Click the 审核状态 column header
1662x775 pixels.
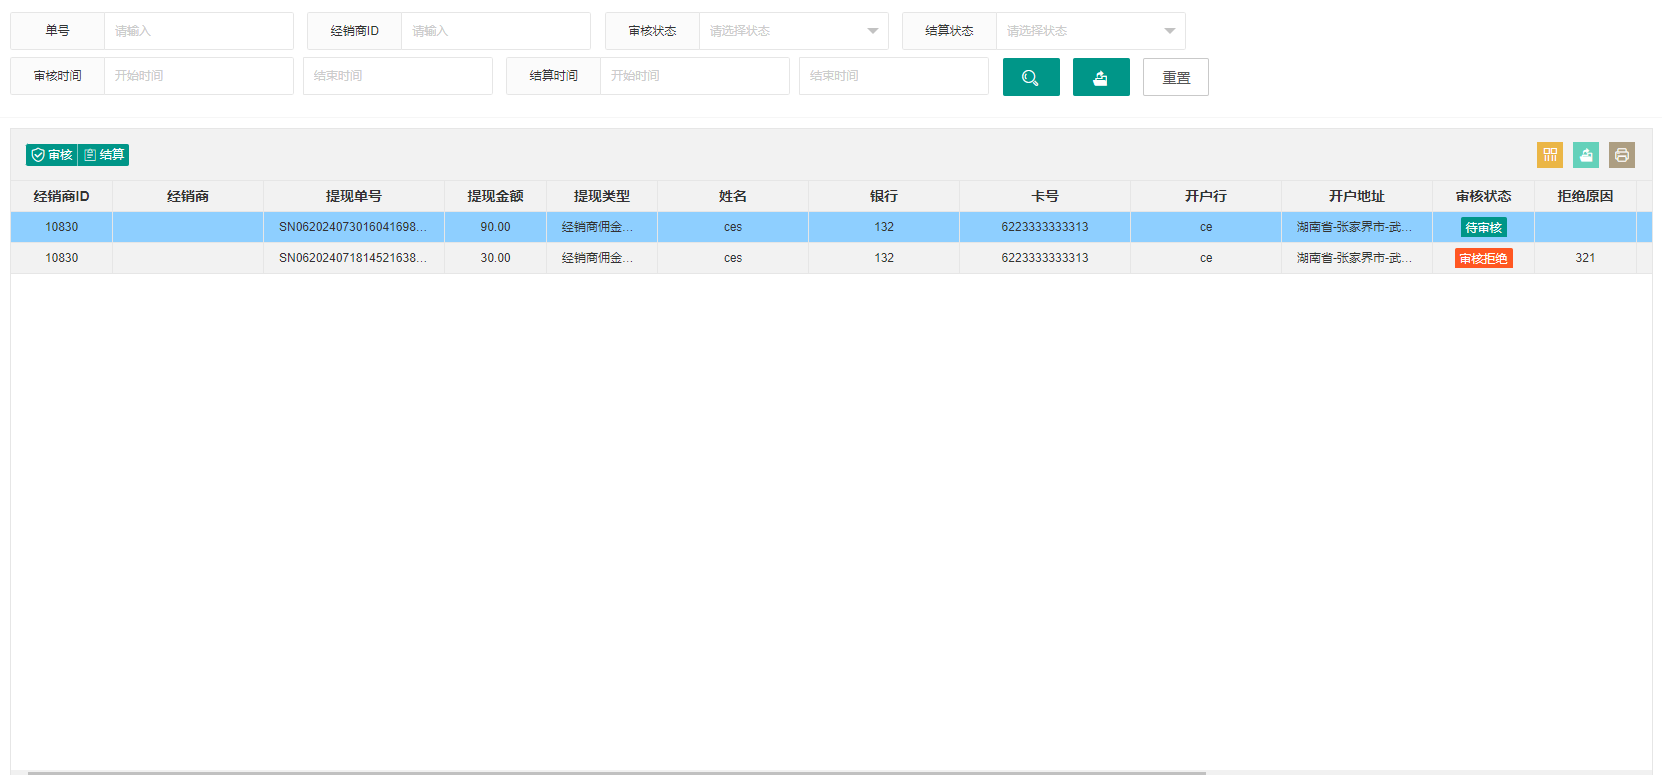point(1484,196)
